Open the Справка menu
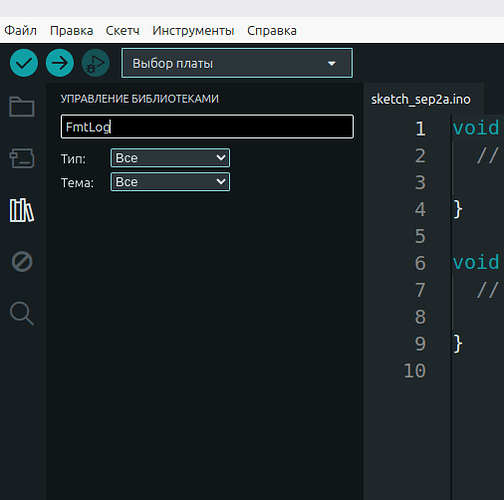This screenshot has width=504, height=500. pos(272,30)
